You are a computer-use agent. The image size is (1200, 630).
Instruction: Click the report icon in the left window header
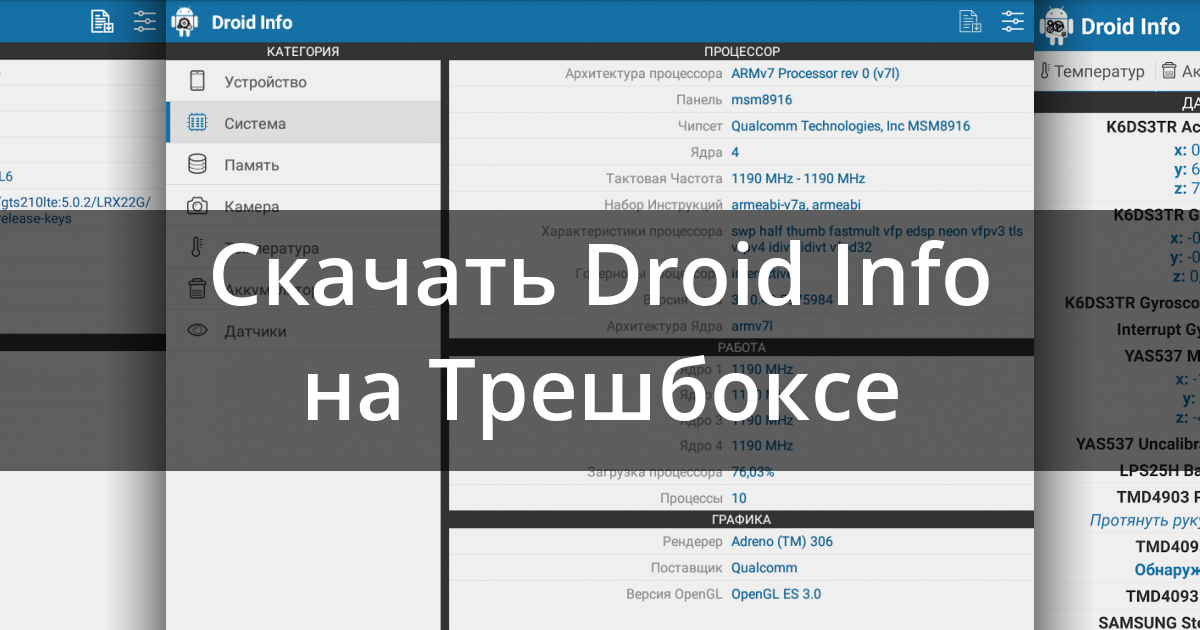pyautogui.click(x=102, y=21)
